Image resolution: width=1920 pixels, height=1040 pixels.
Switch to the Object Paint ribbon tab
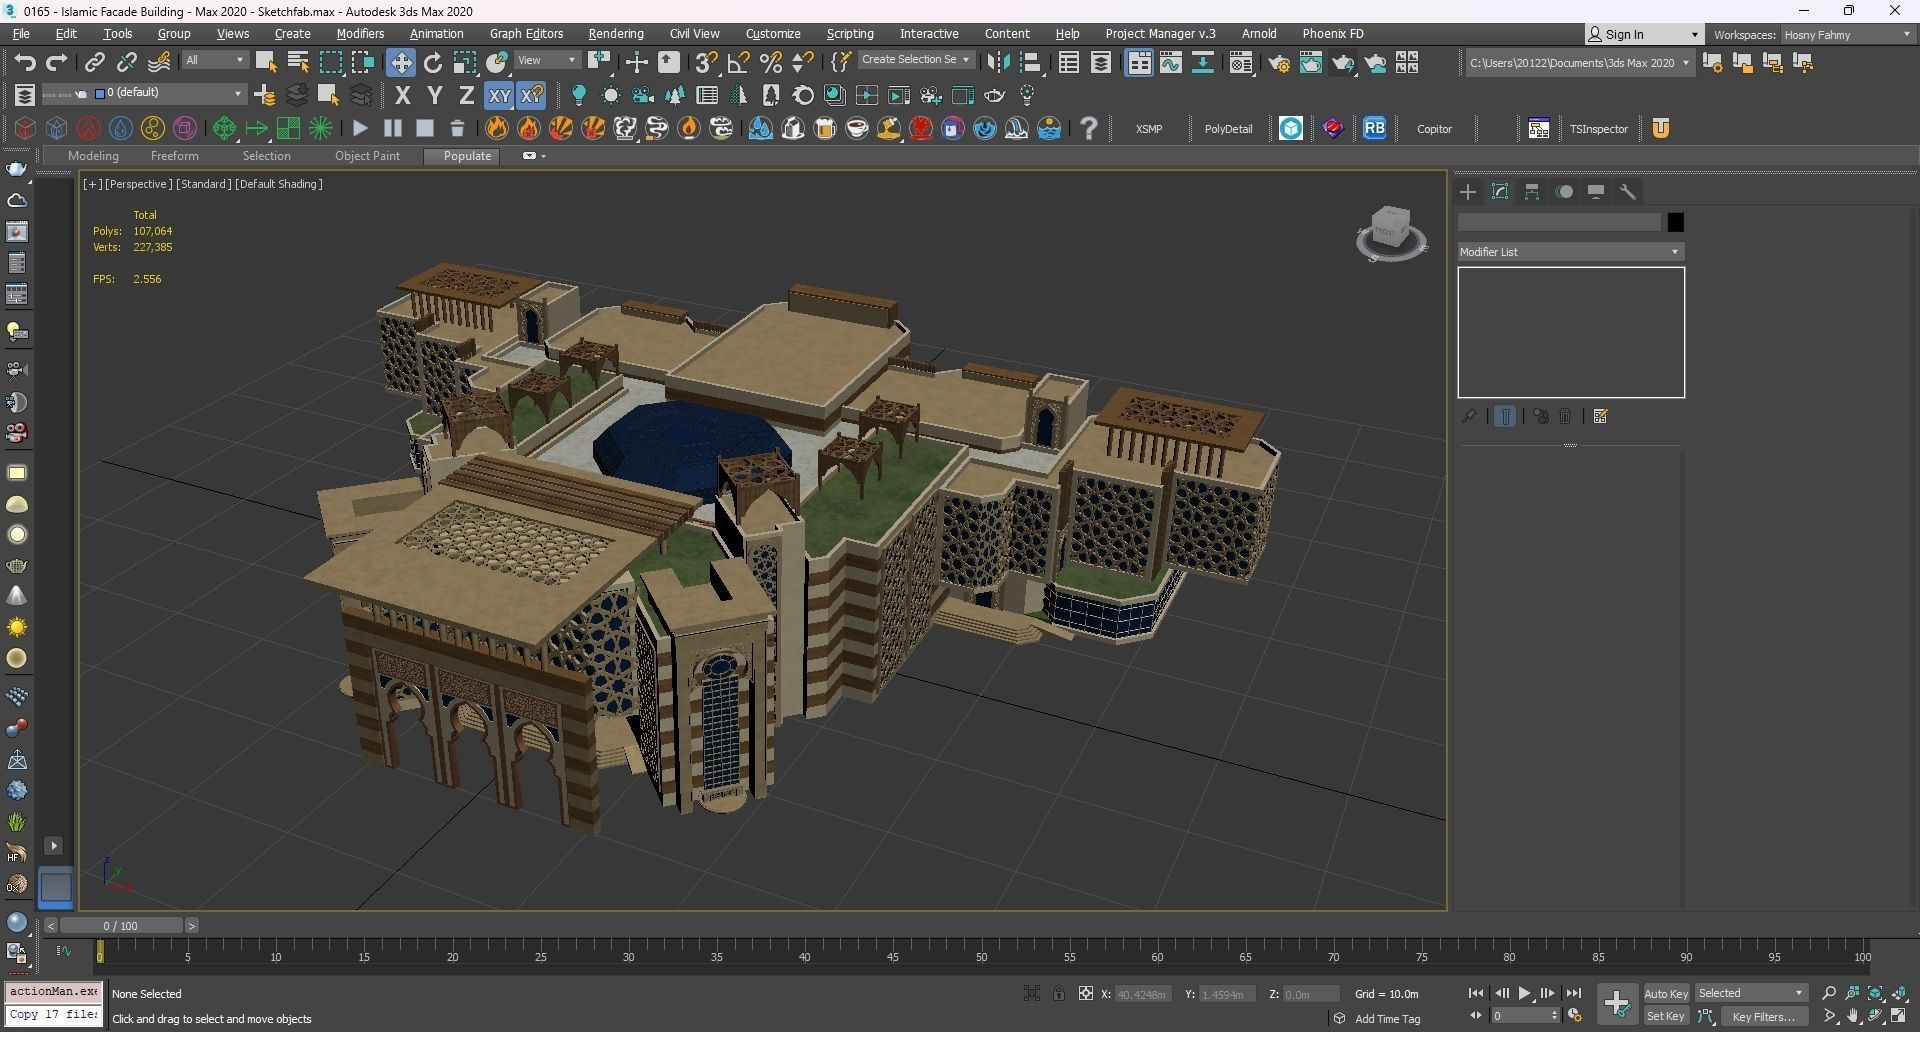tap(367, 156)
